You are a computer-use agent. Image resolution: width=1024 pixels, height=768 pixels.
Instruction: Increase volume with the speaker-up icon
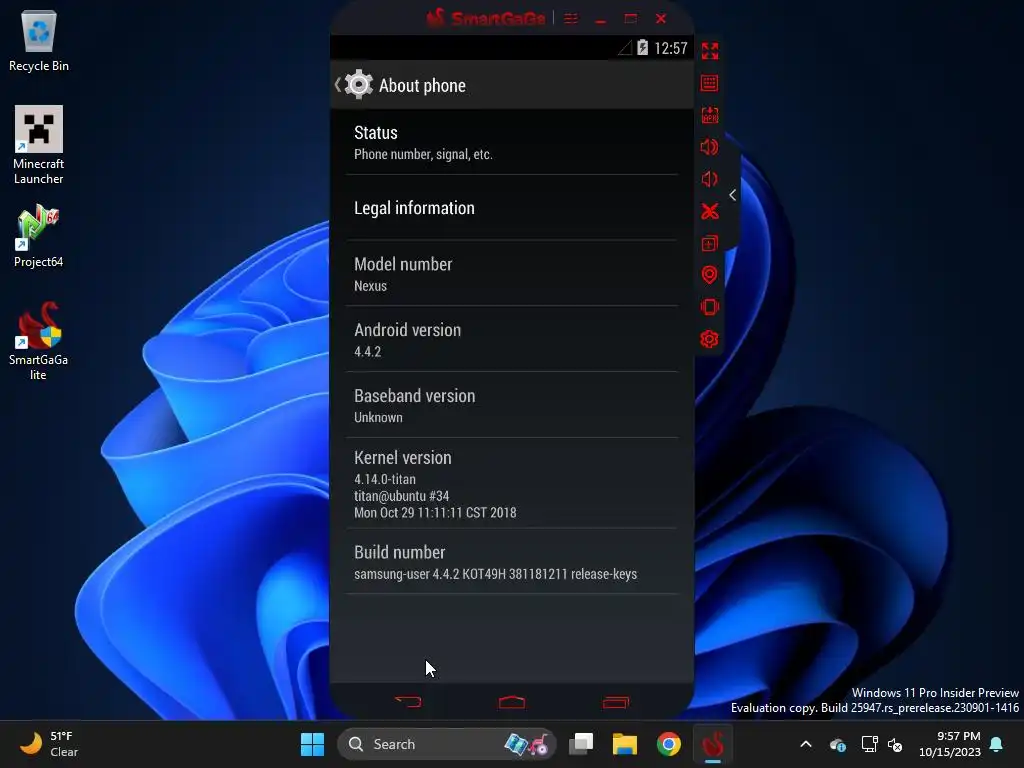coord(709,147)
